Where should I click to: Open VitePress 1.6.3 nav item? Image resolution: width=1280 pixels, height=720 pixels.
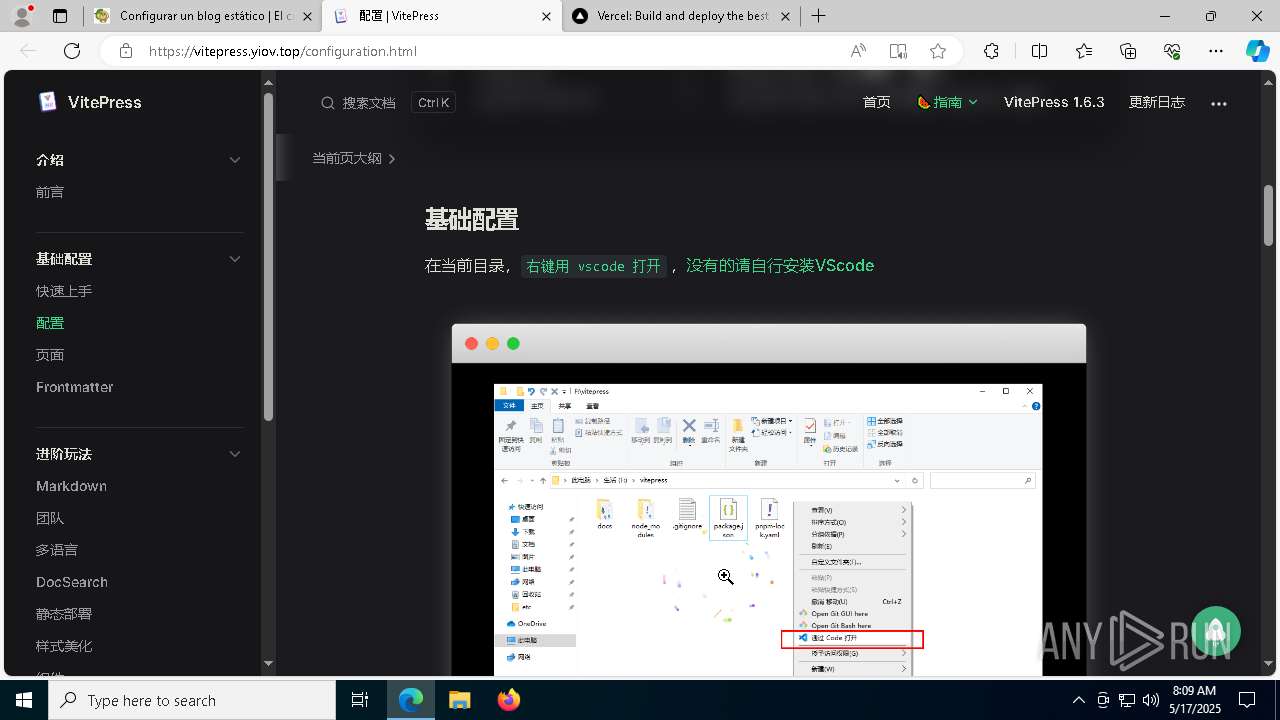tap(1054, 102)
